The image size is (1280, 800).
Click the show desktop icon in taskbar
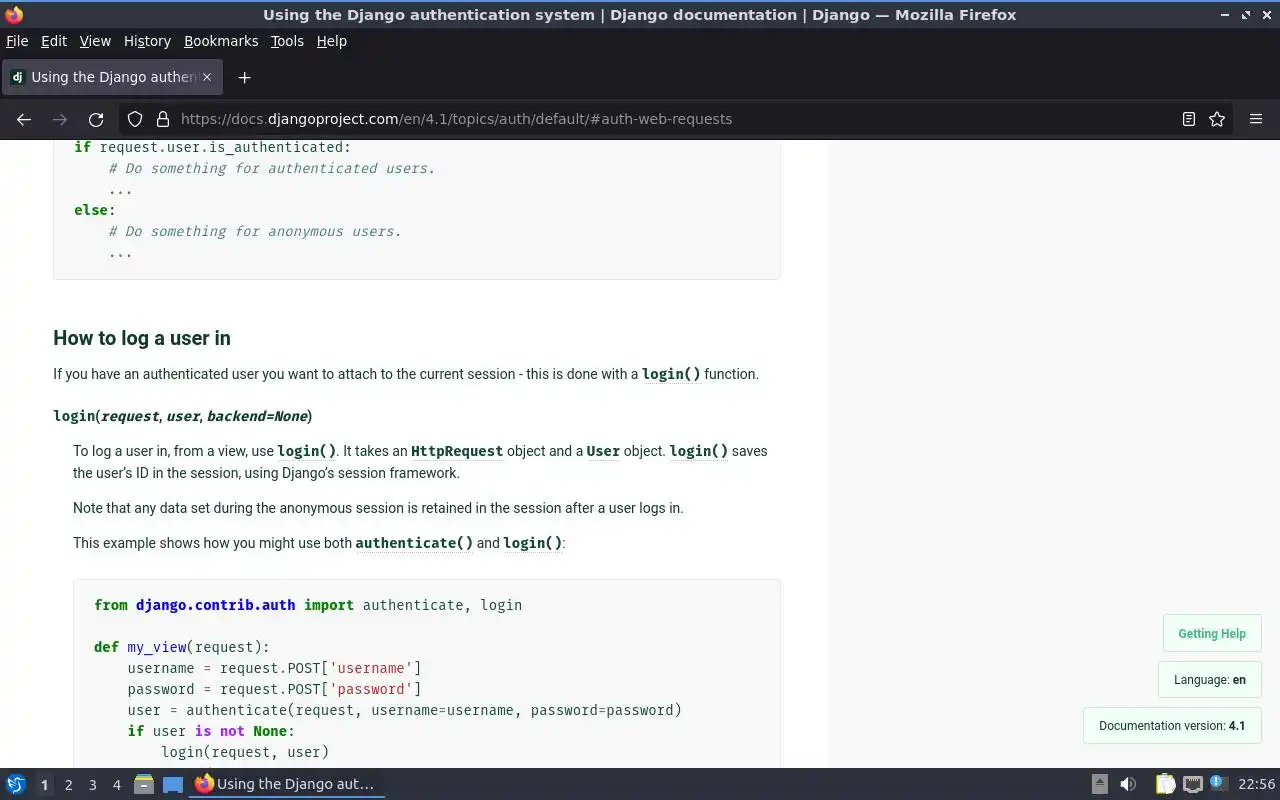[173, 785]
